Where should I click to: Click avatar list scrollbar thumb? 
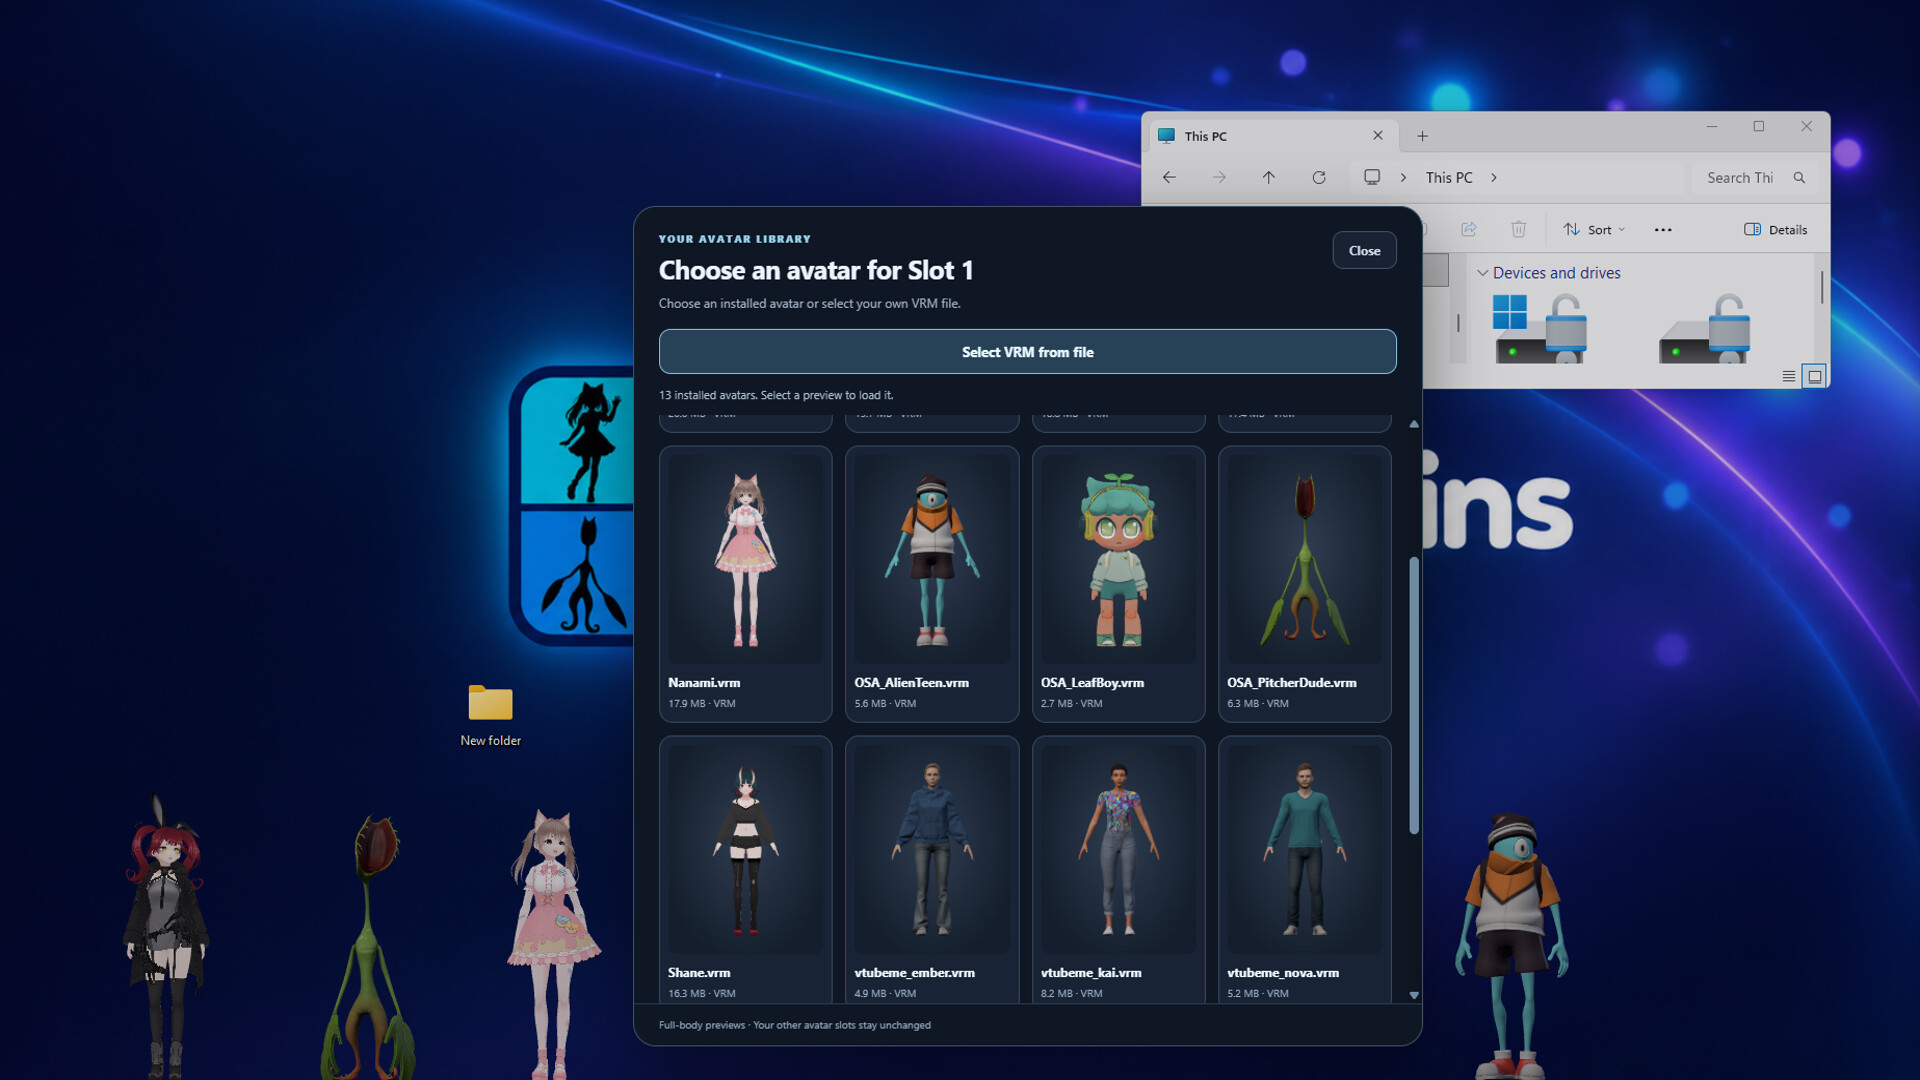pos(1413,695)
